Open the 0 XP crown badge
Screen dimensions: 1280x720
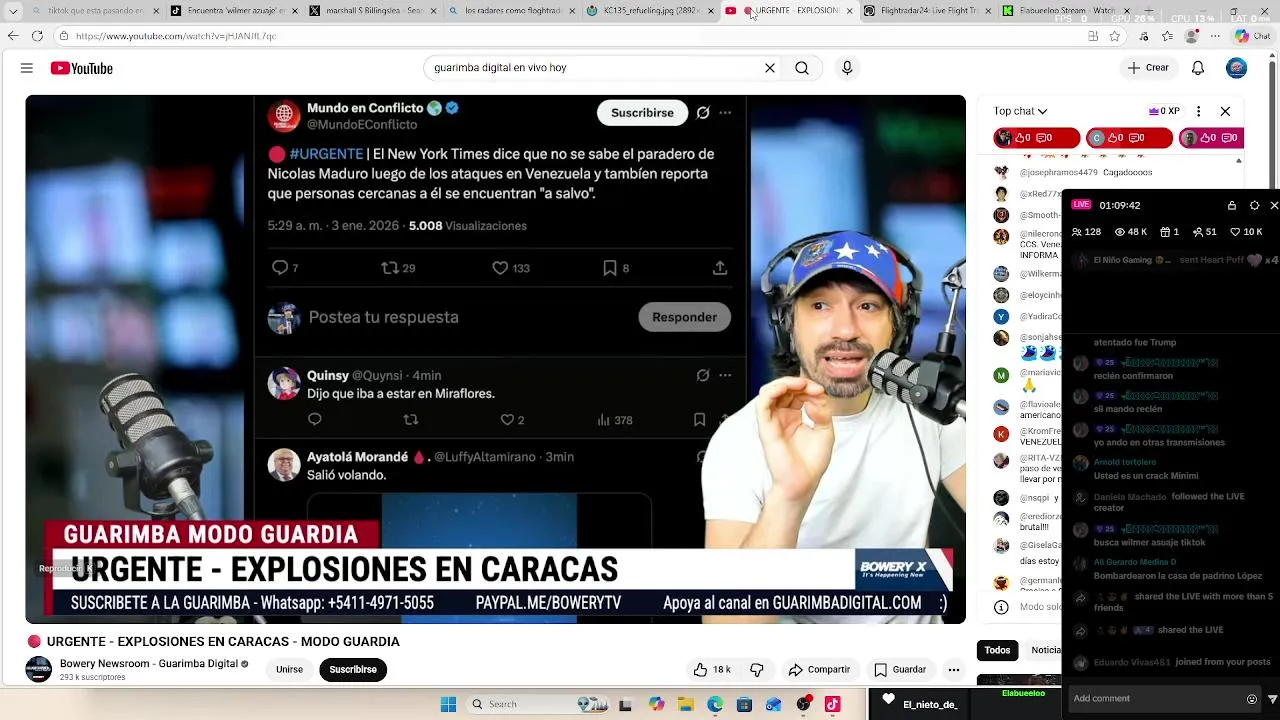pyautogui.click(x=1164, y=111)
